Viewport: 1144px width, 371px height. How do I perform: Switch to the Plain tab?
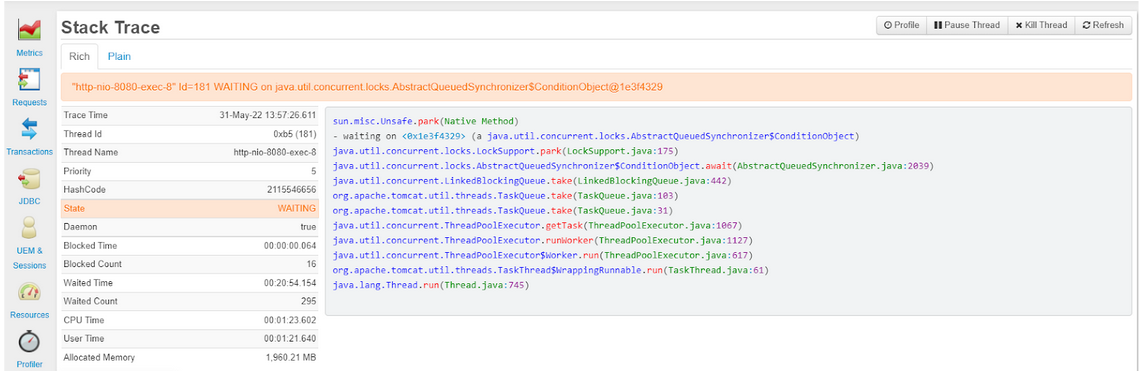point(120,56)
